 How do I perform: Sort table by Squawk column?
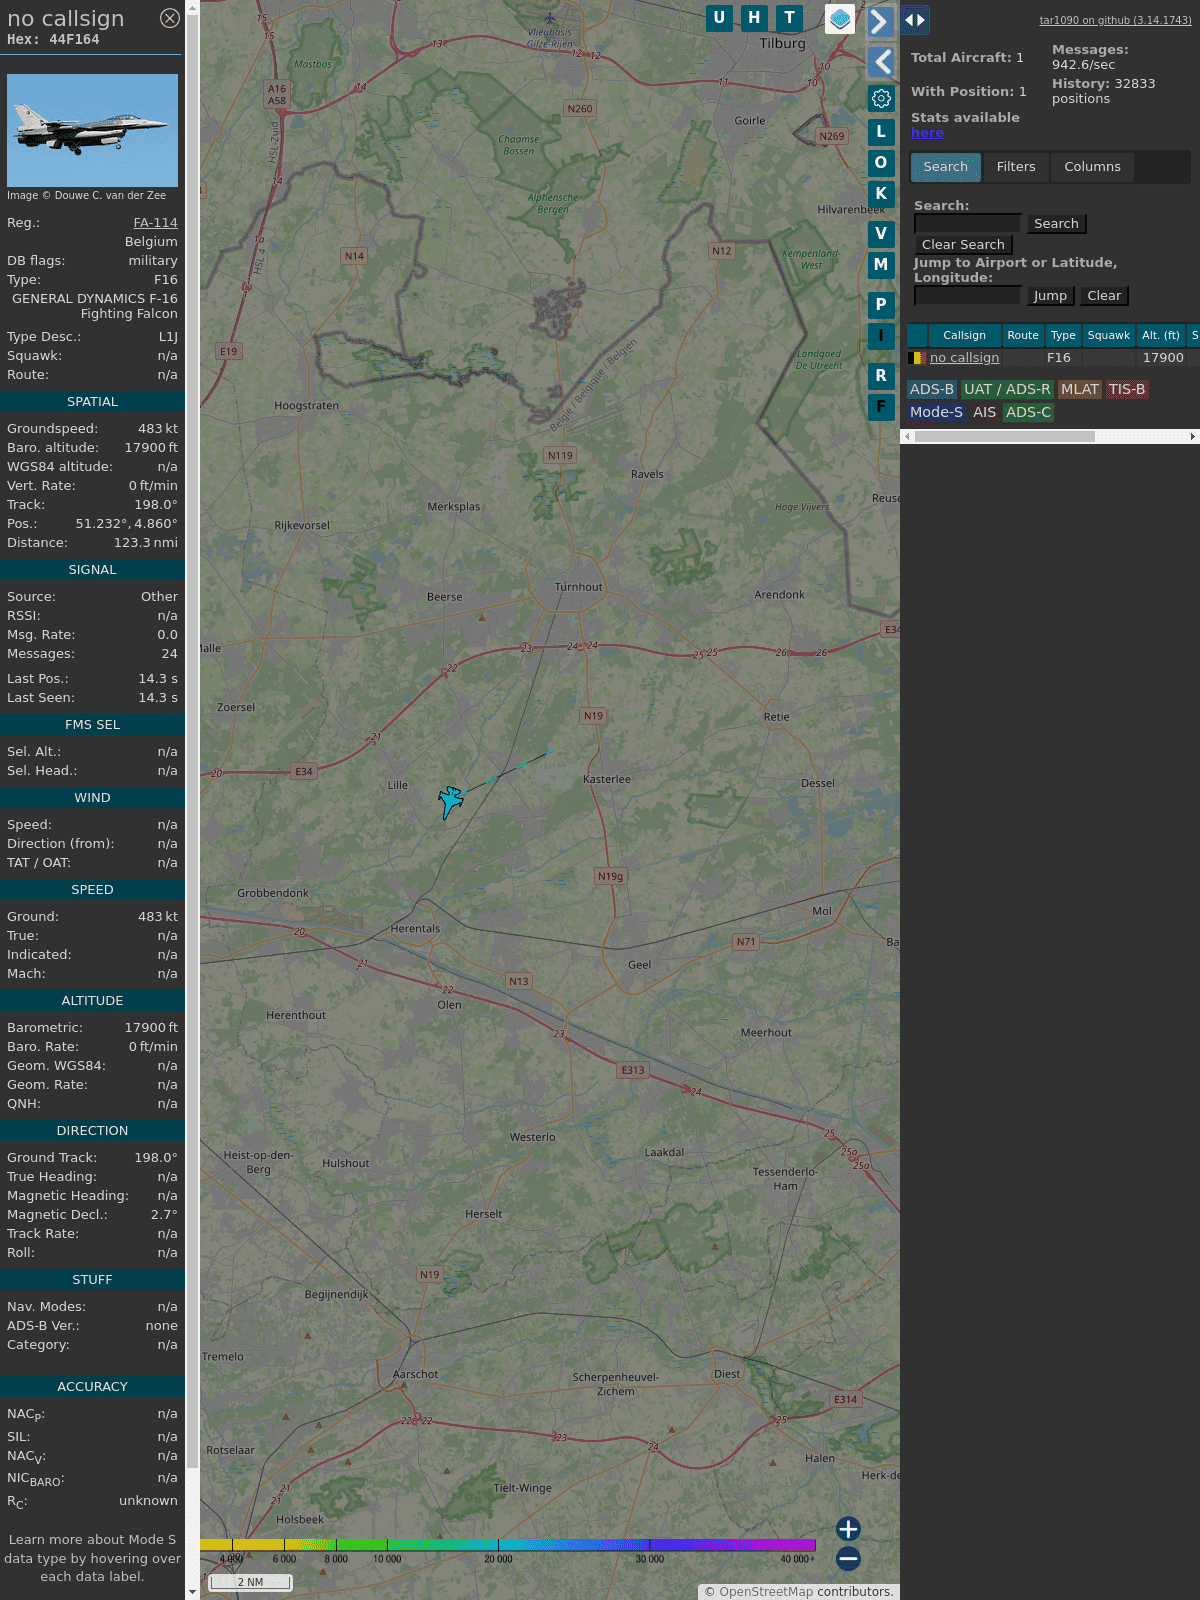pyautogui.click(x=1109, y=336)
